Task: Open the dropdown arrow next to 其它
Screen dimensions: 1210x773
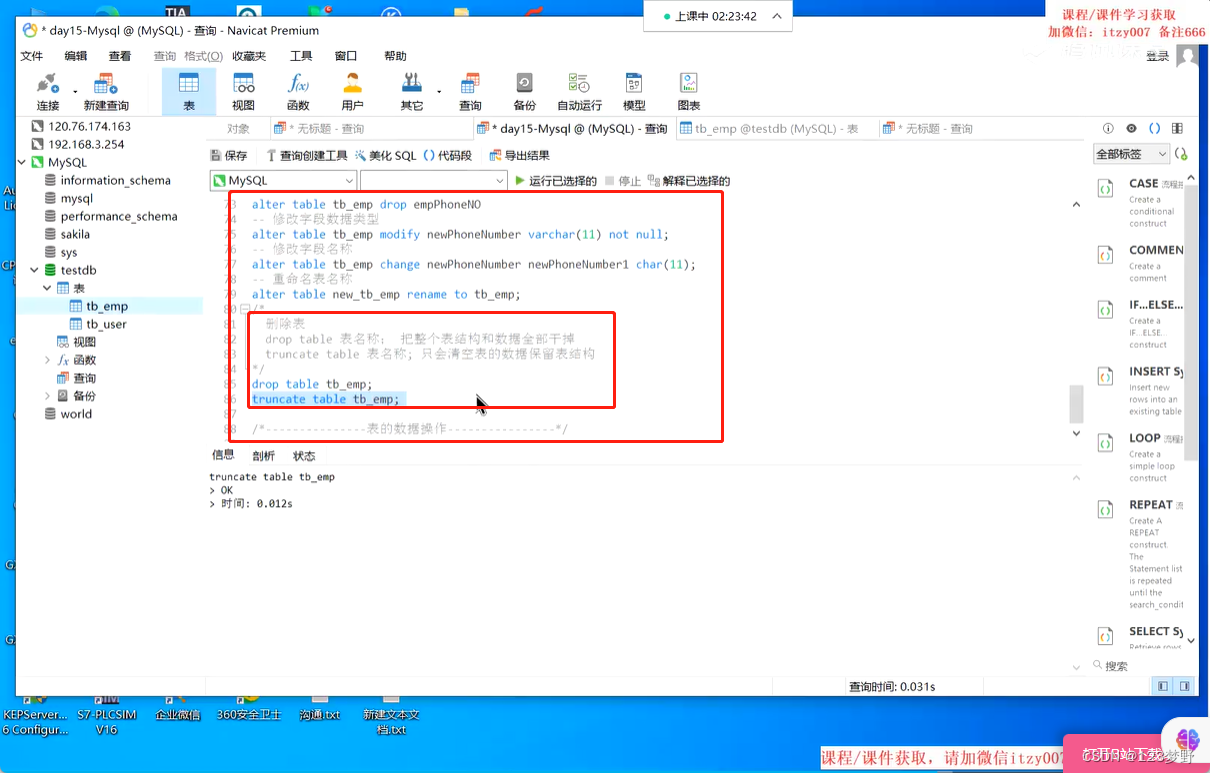Action: 439,92
